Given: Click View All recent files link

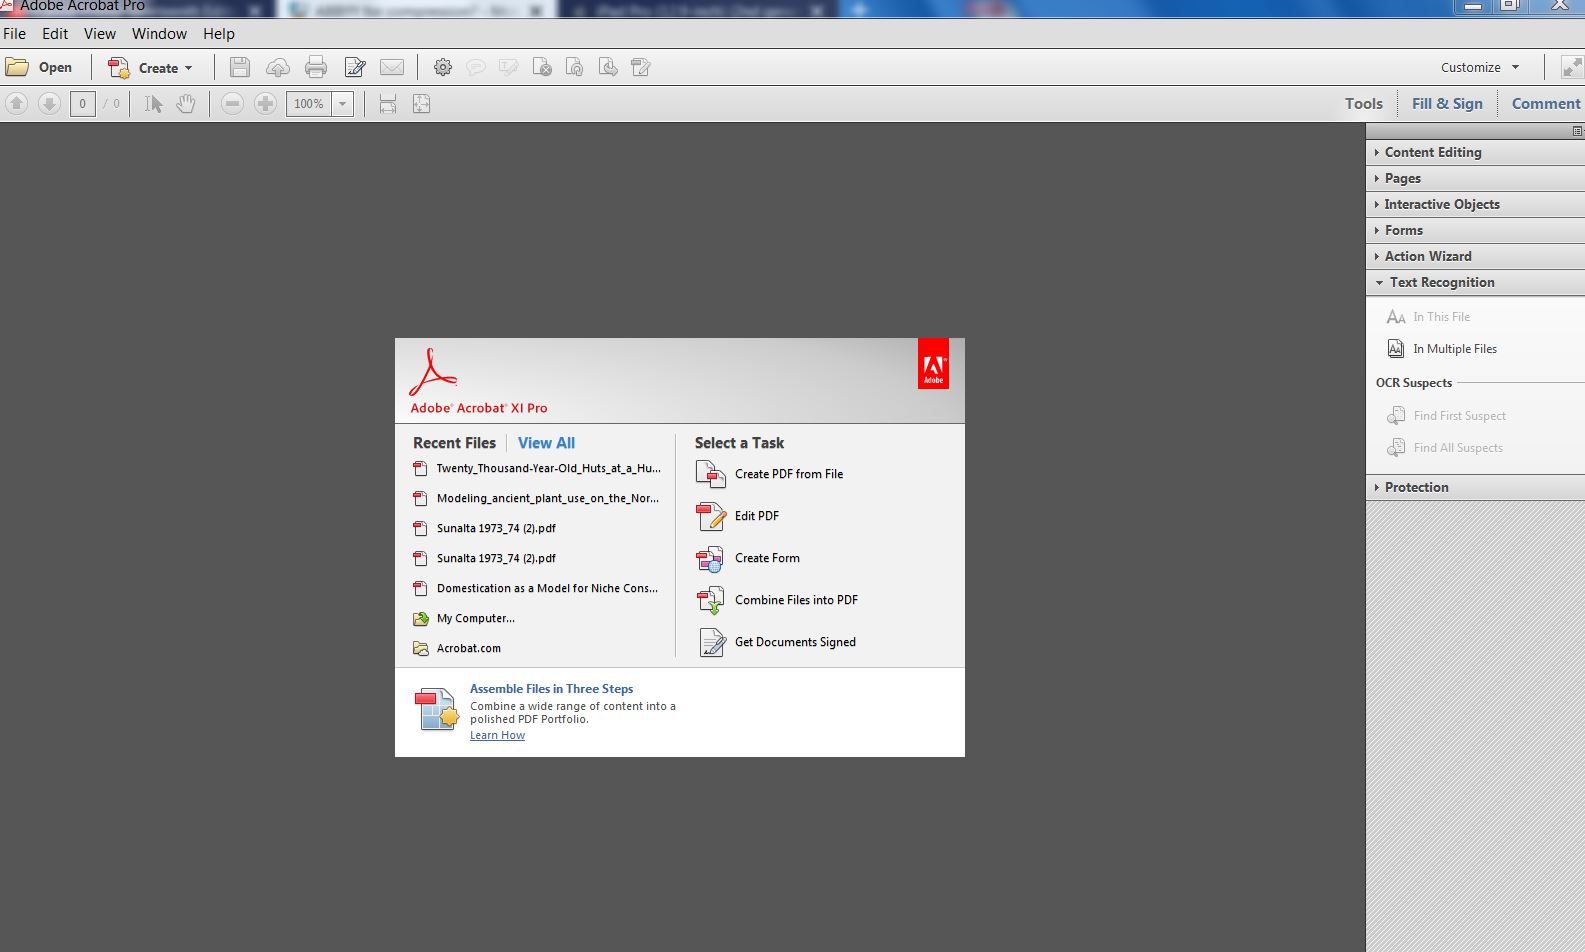Looking at the screenshot, I should tap(546, 443).
